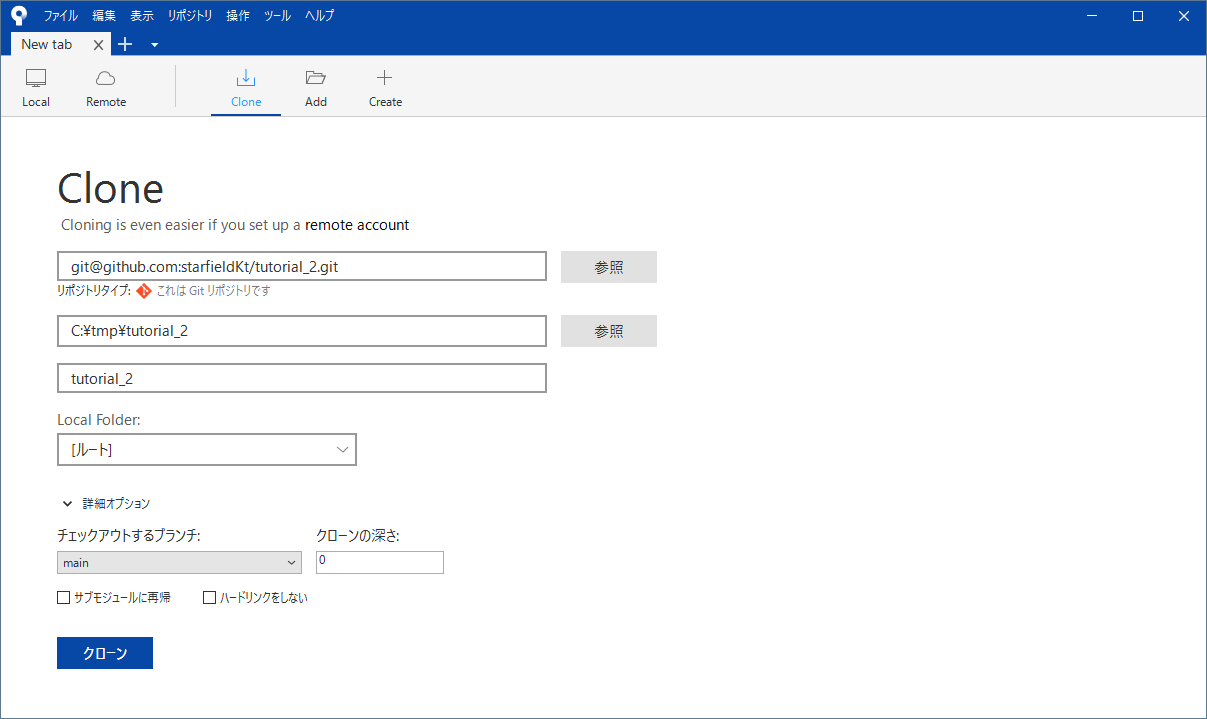This screenshot has height=719, width=1207.
Task: Switch to the New tab tab
Action: coord(47,44)
